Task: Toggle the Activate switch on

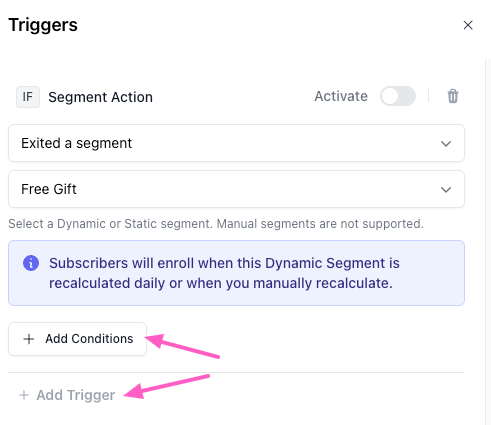Action: click(x=398, y=96)
